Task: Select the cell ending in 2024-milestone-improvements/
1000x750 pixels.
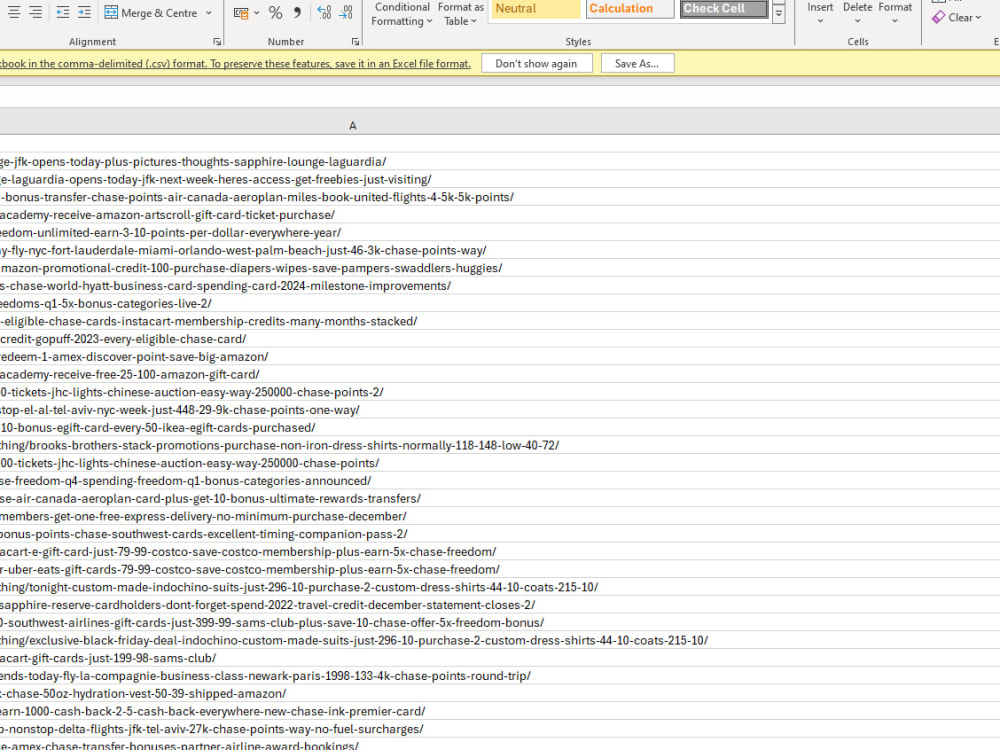Action: pyautogui.click(x=500, y=286)
